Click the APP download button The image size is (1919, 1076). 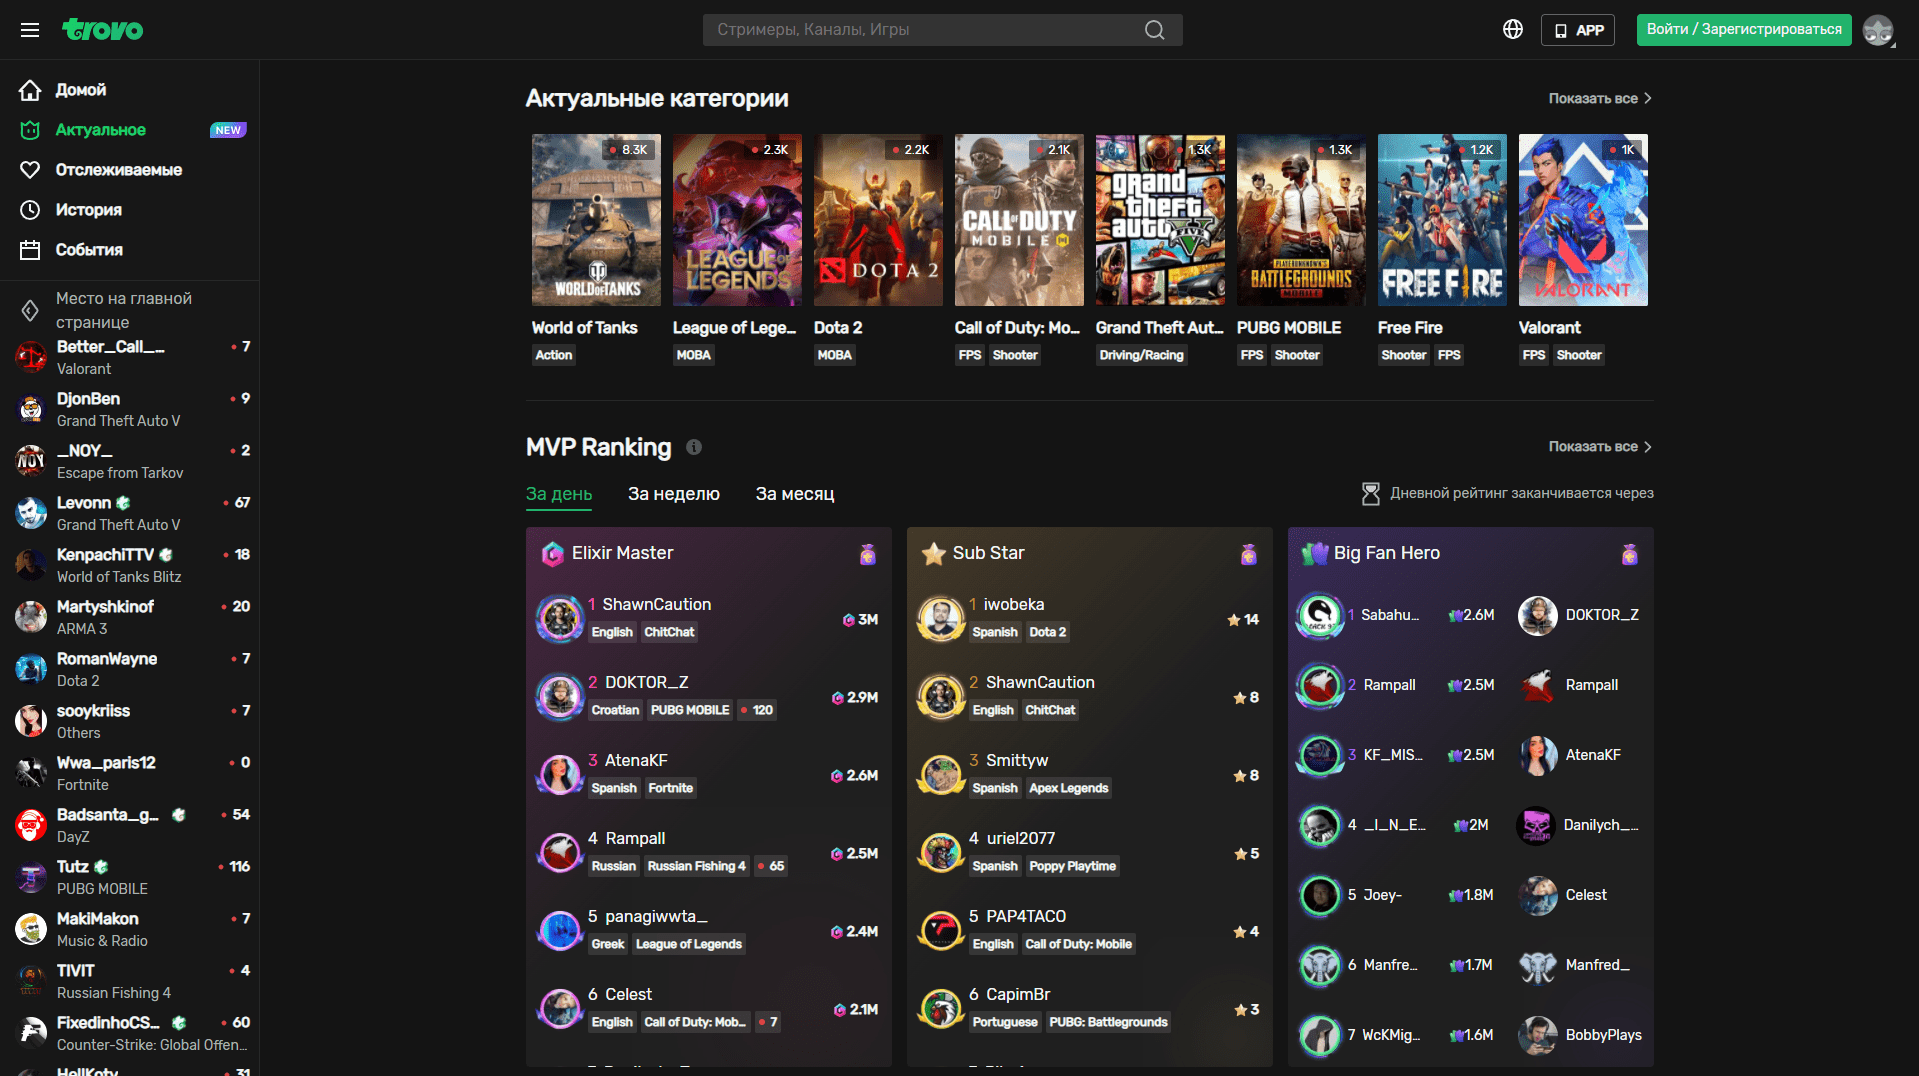coord(1578,30)
